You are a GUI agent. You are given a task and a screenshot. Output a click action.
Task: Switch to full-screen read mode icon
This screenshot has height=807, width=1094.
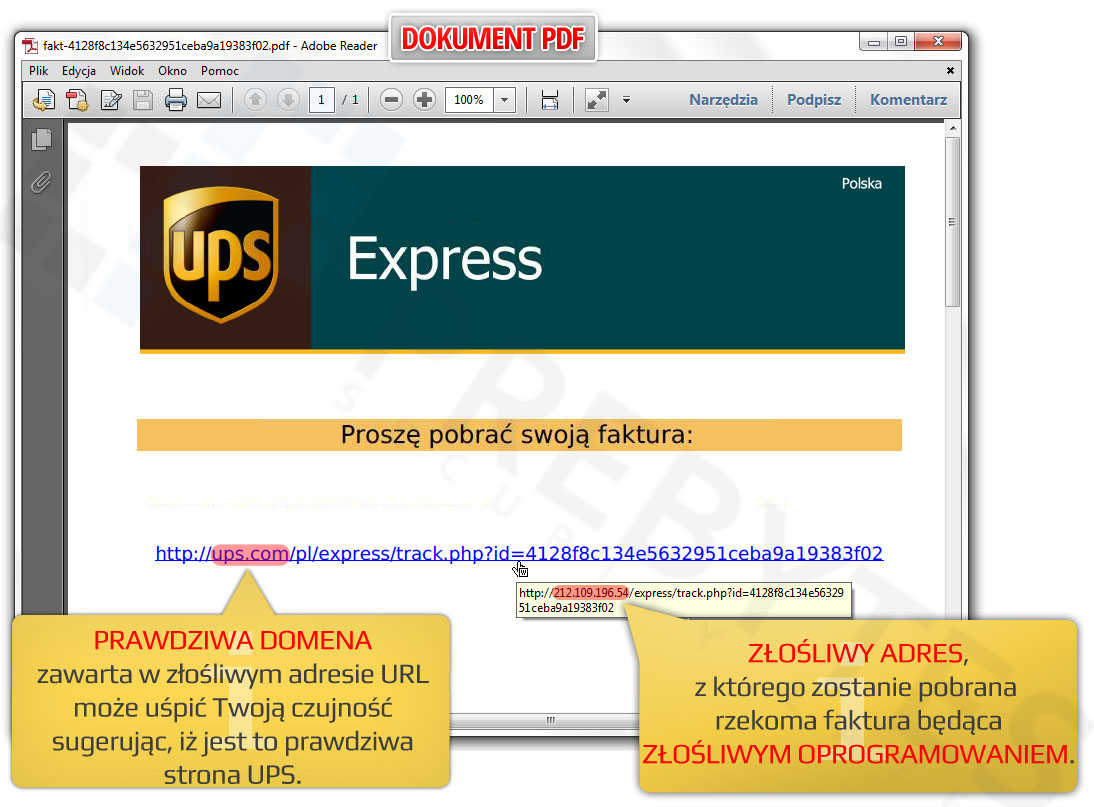(x=597, y=100)
